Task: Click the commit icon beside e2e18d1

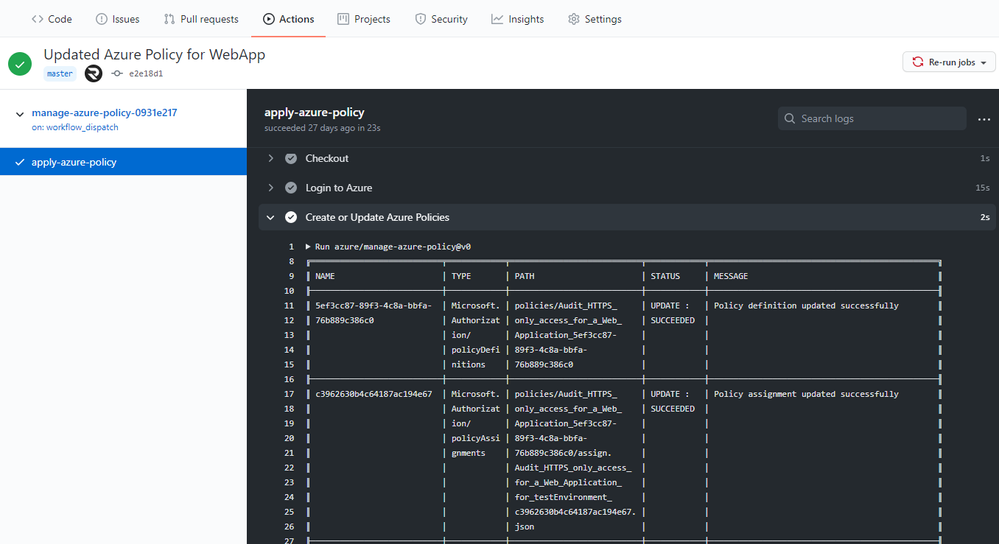Action: point(117,73)
